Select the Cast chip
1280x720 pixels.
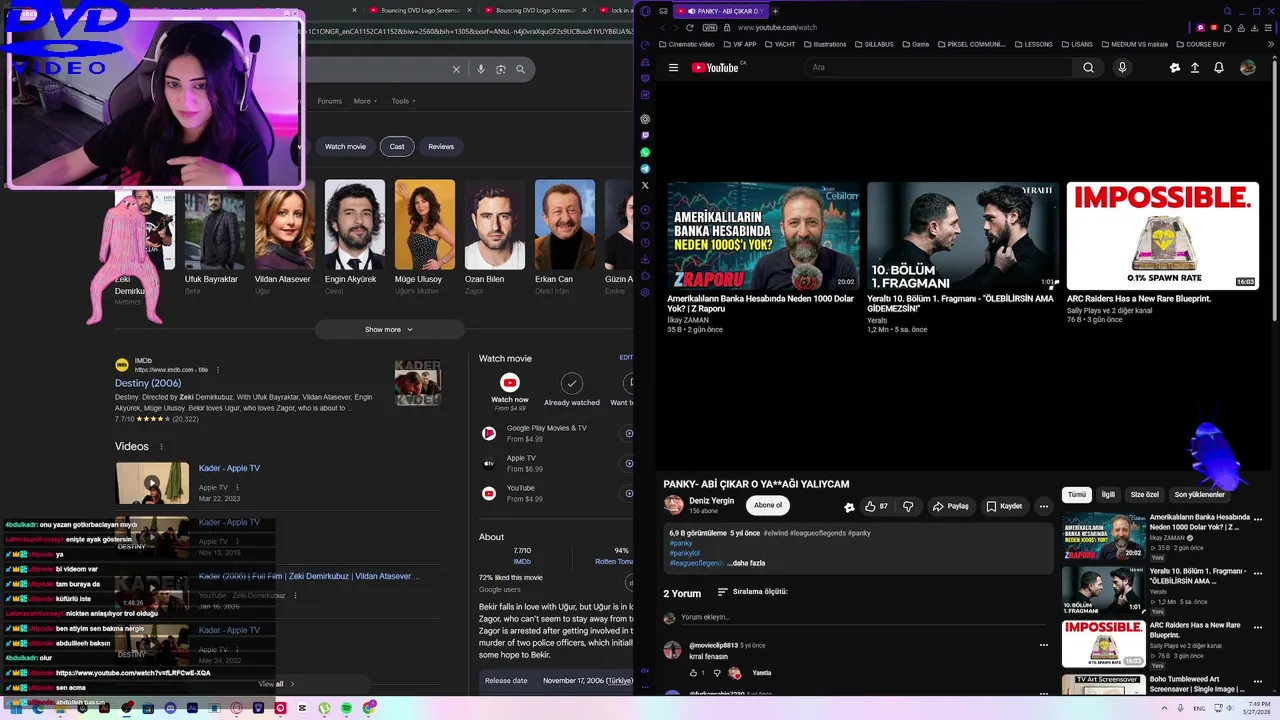(x=397, y=146)
